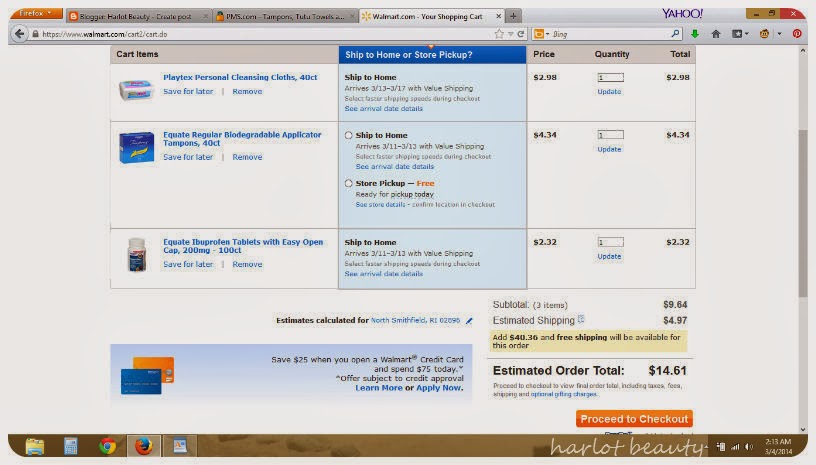The height and width of the screenshot is (465, 816).
Task: Click the monkey face toolbar icon
Action: point(764,34)
